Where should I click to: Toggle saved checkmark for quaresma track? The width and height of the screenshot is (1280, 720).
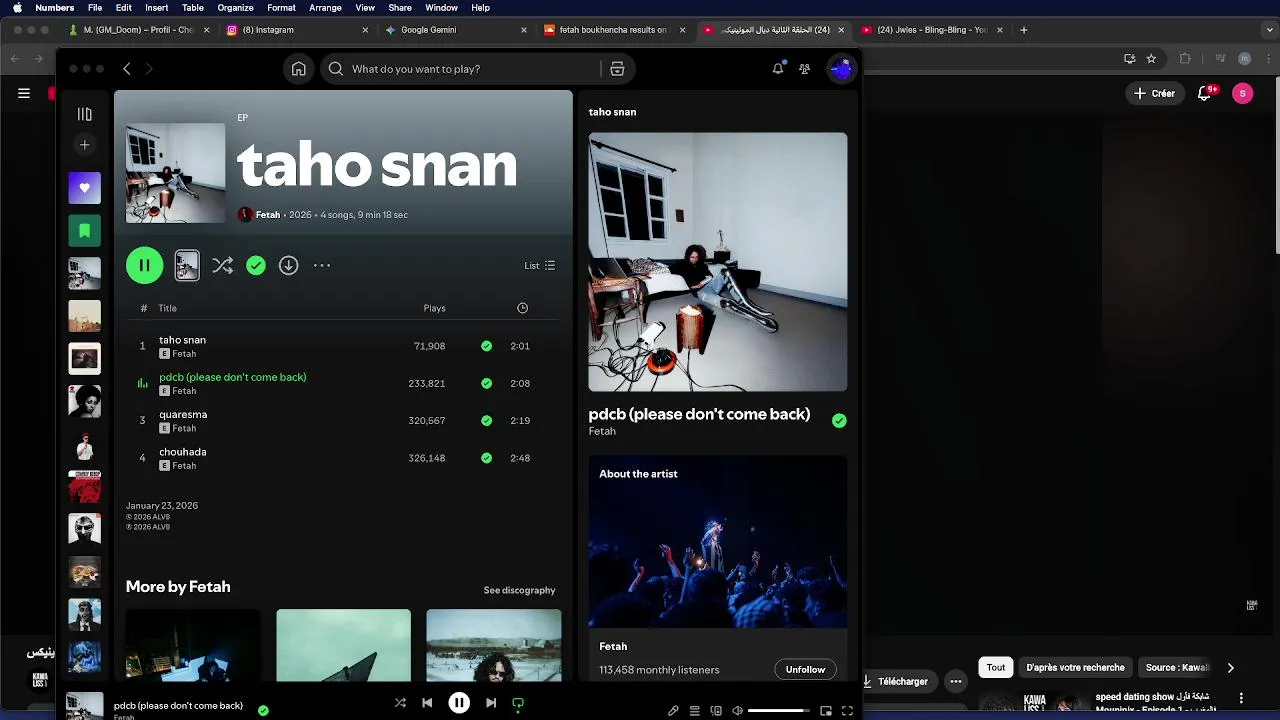click(x=486, y=421)
